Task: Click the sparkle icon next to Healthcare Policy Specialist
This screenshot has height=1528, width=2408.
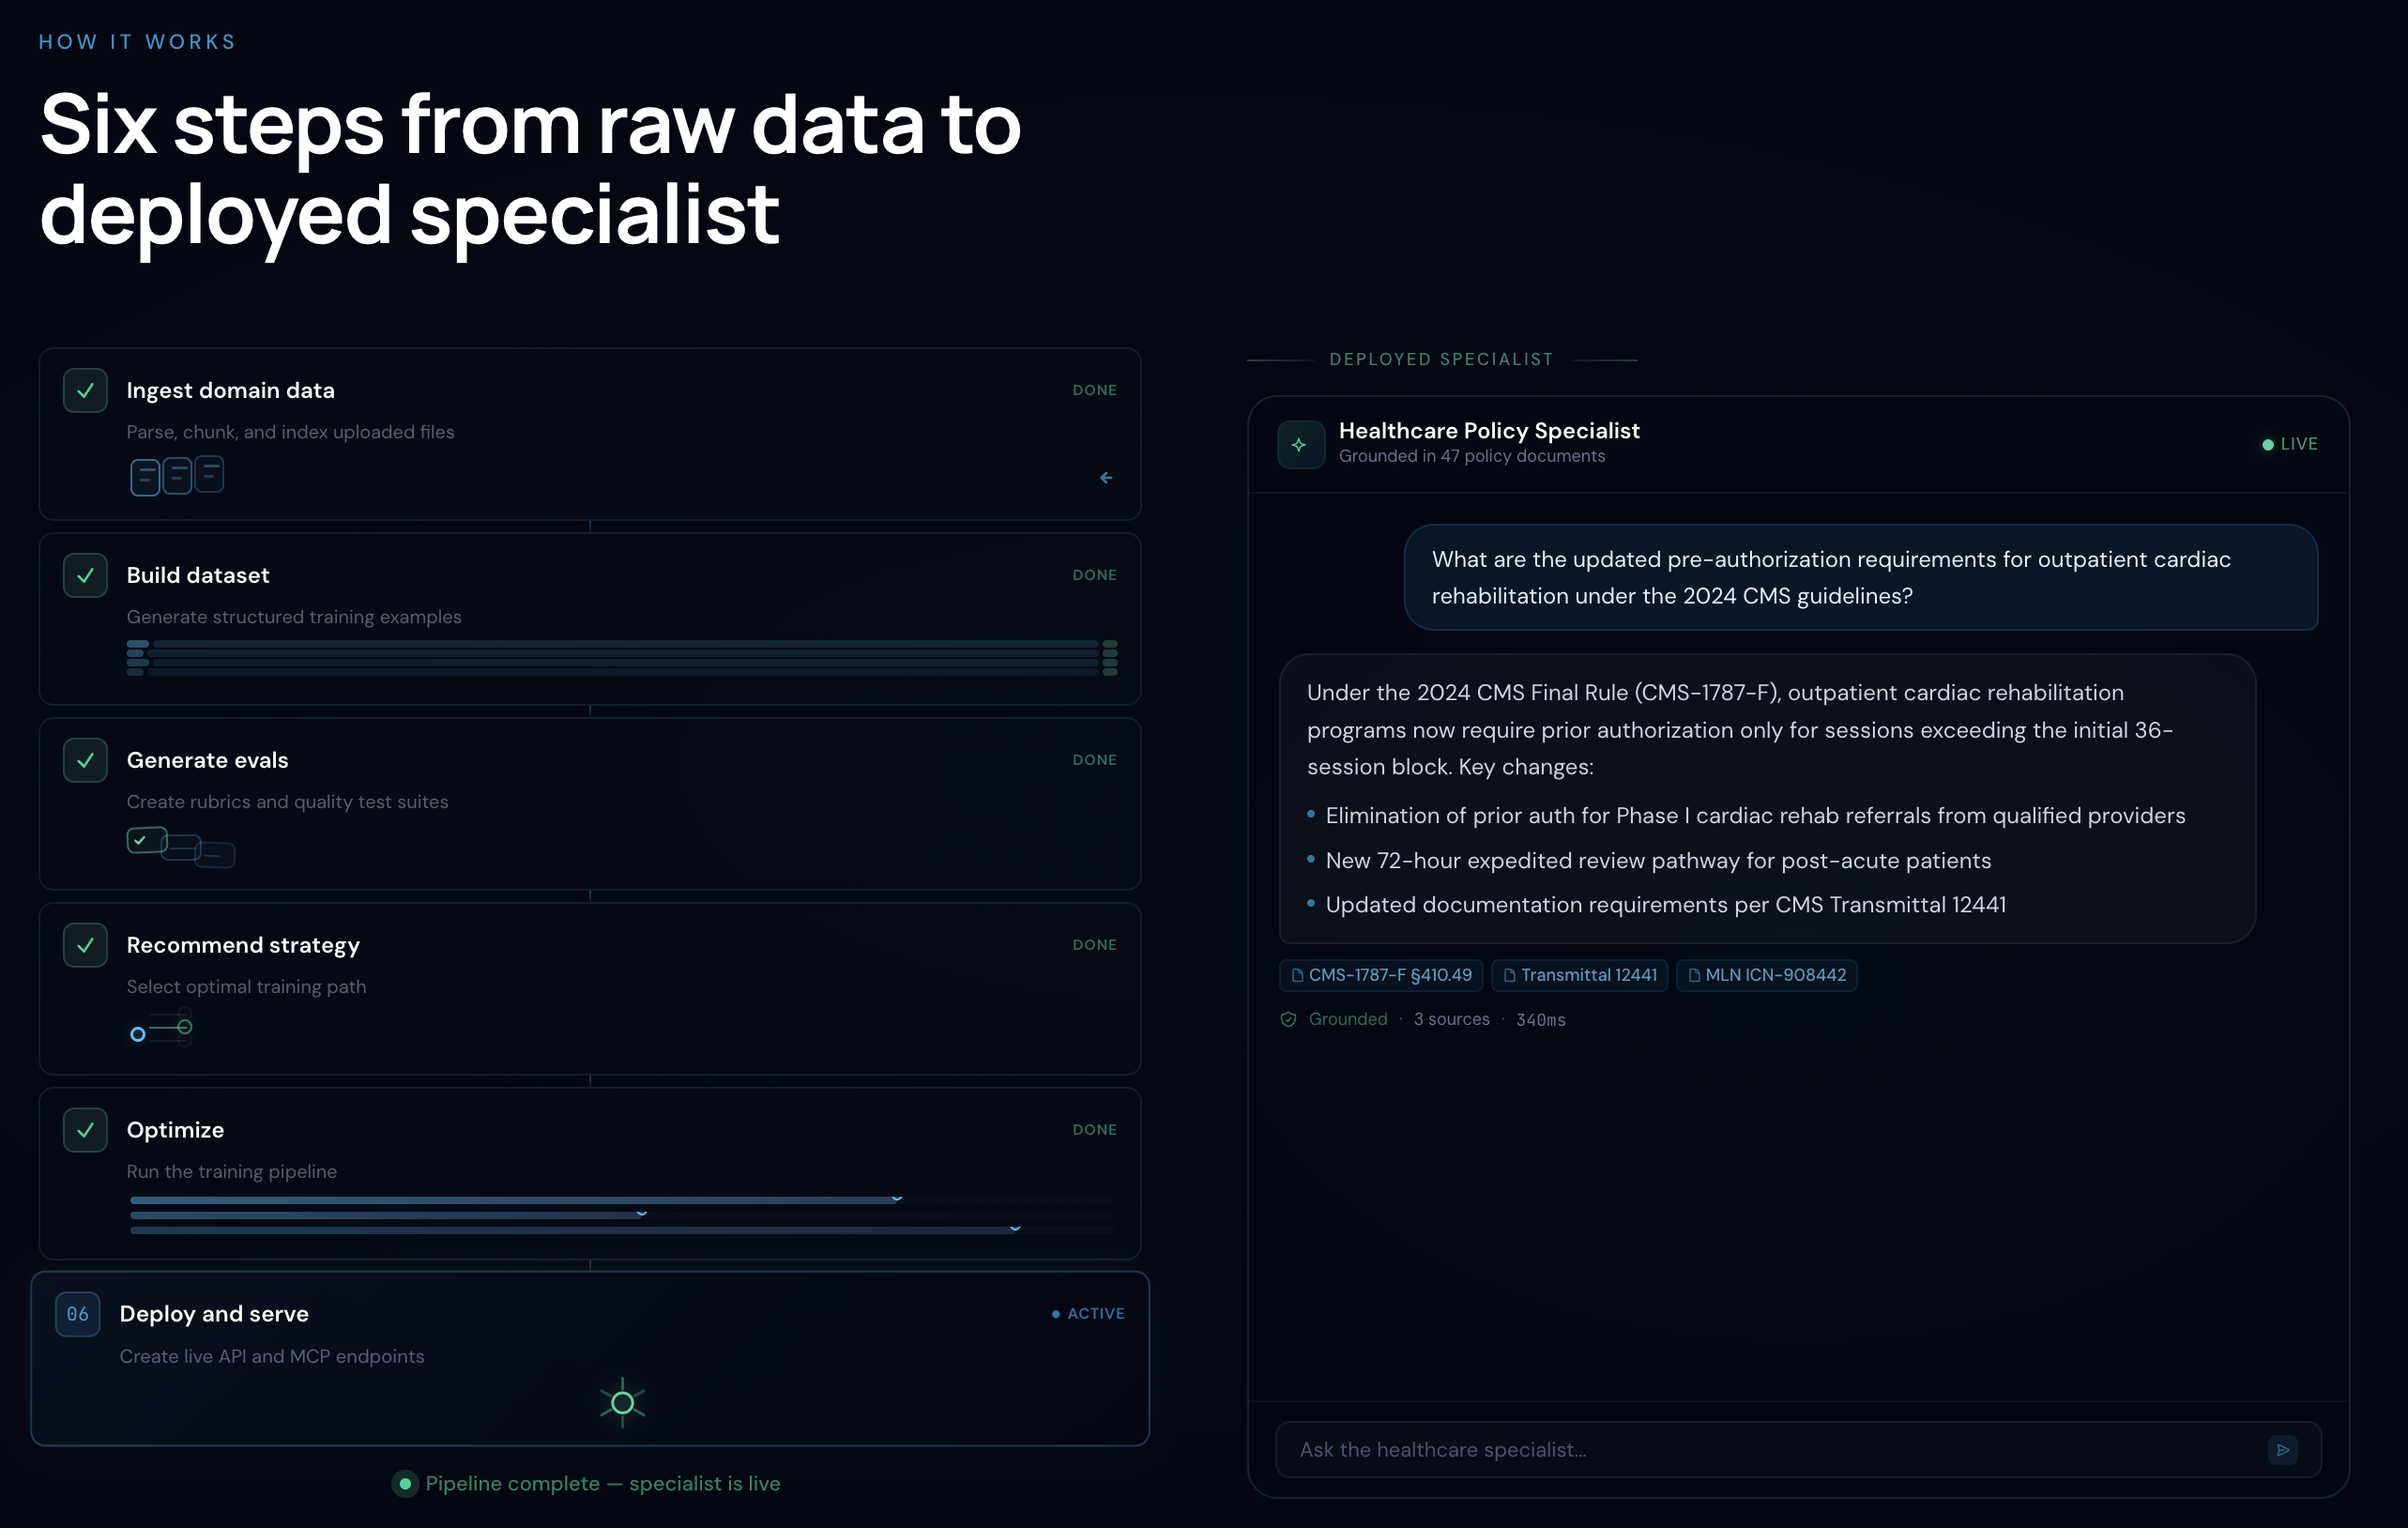Action: [1300, 443]
